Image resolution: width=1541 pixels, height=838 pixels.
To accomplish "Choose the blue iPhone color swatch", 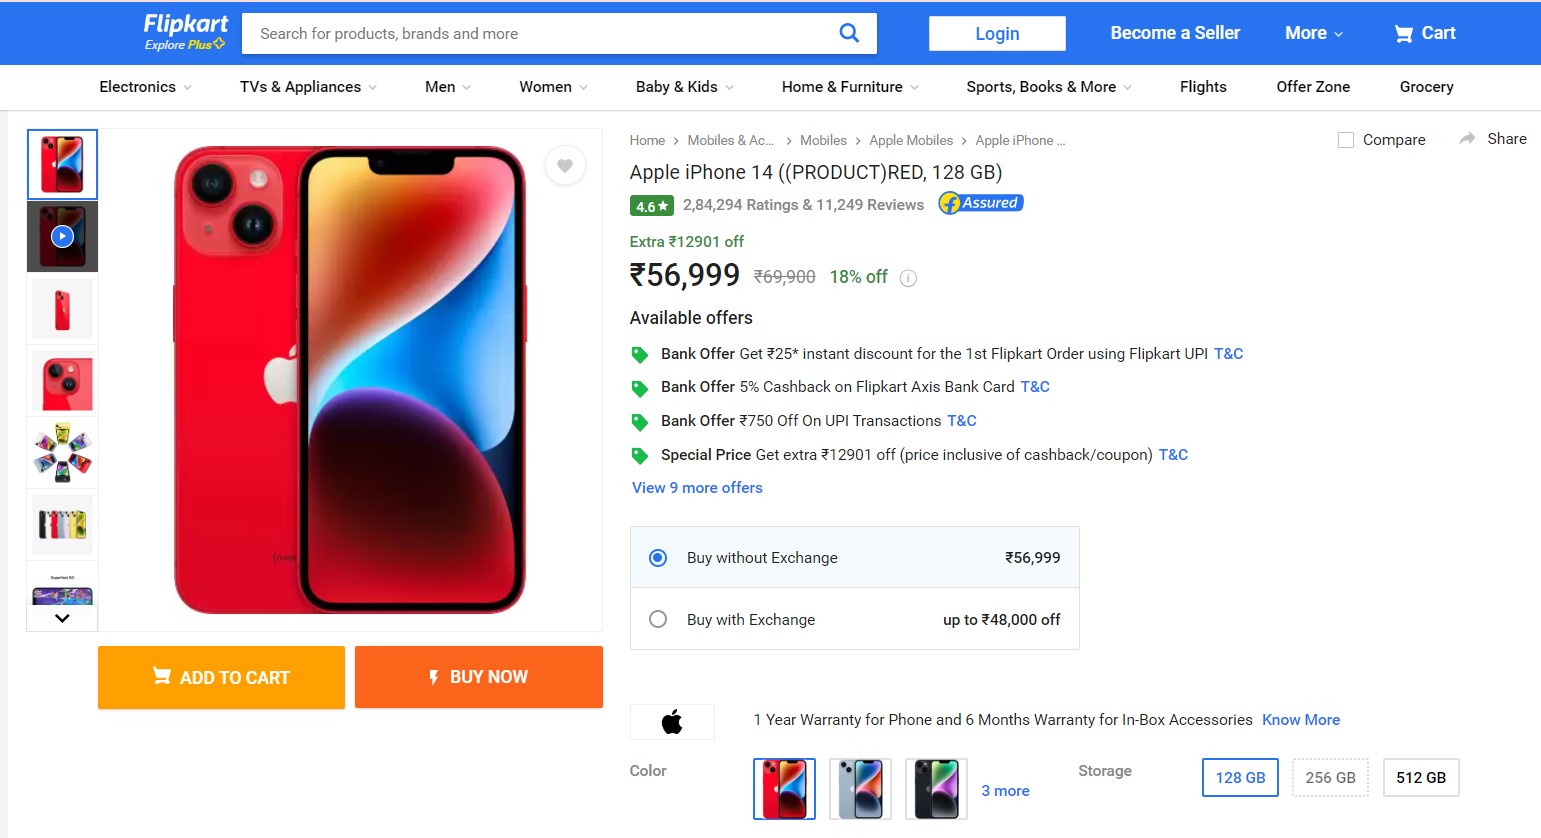I will tap(860, 789).
